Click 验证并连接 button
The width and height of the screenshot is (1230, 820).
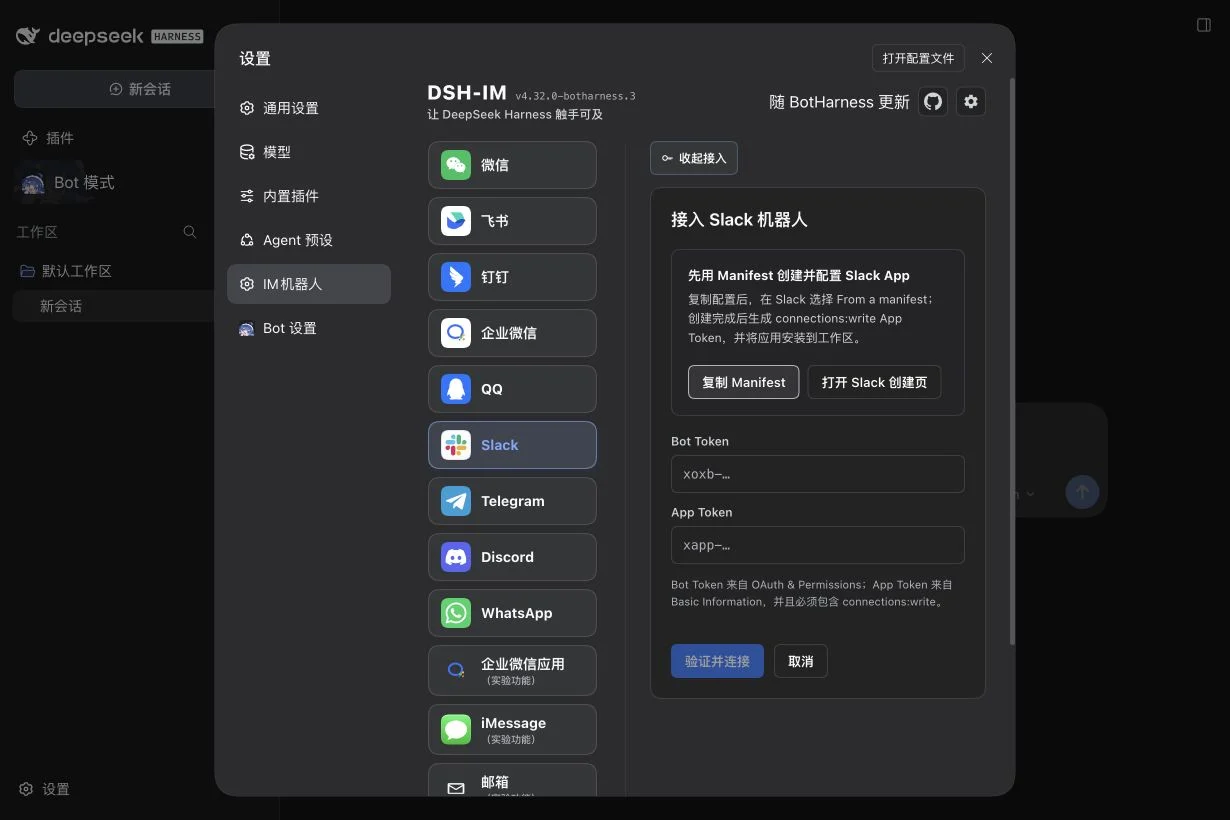point(717,661)
